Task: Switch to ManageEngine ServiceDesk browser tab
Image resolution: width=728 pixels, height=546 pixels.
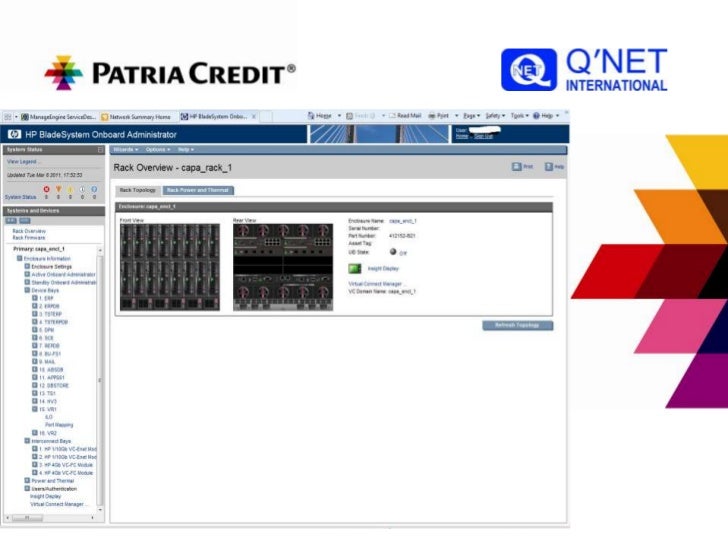Action: (59, 117)
